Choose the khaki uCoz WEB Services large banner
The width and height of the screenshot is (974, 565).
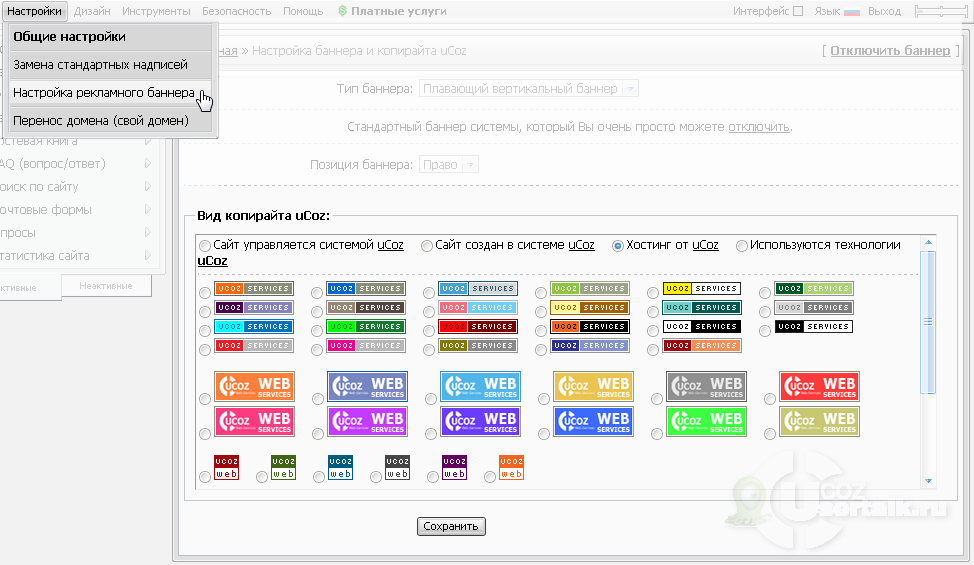pos(819,421)
